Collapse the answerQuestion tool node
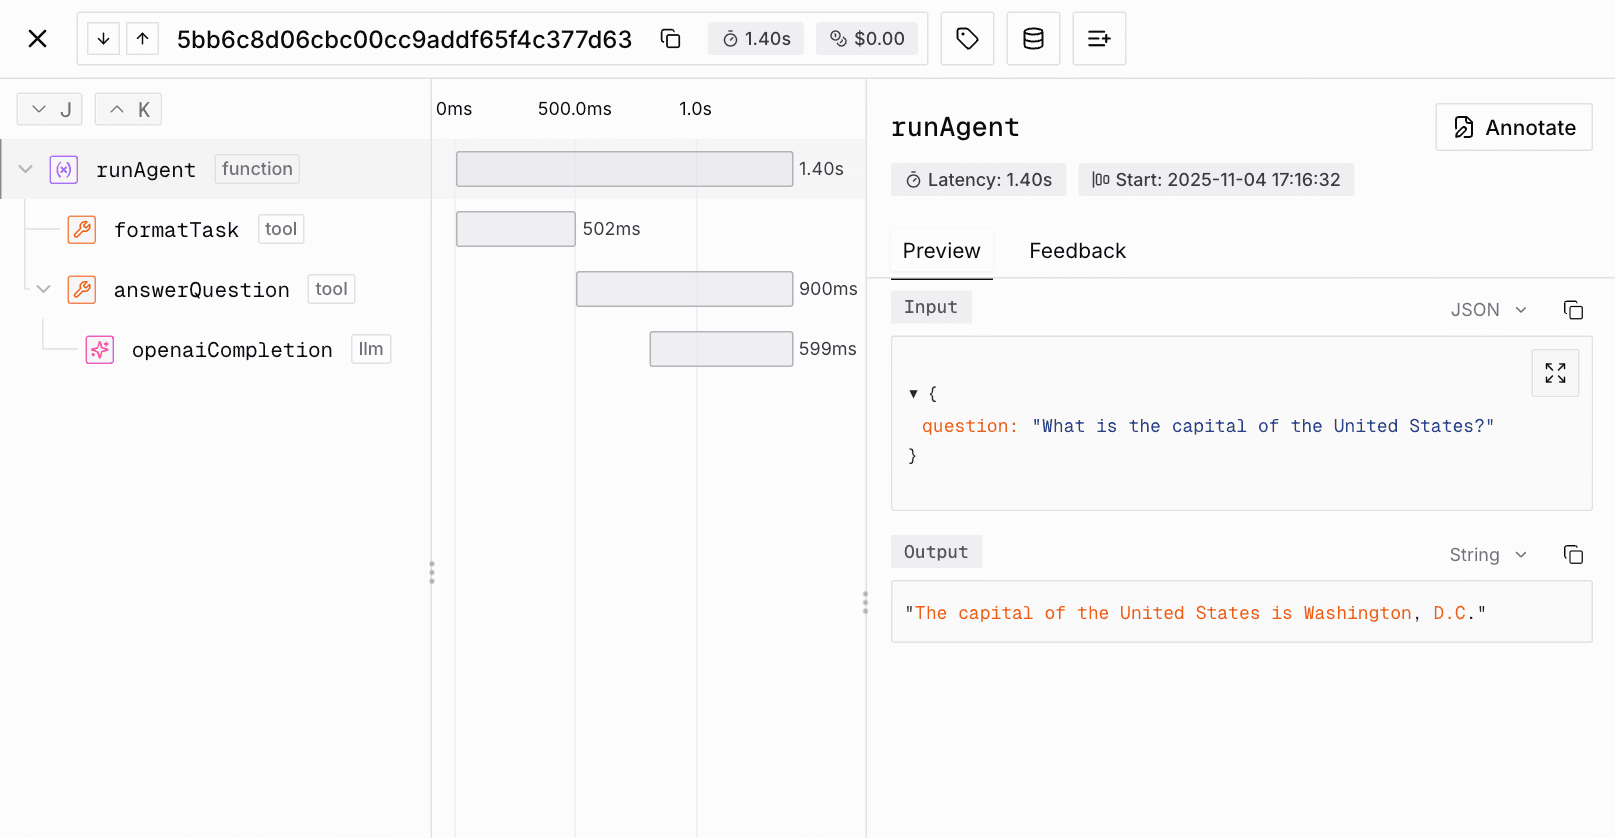1615x838 pixels. (x=43, y=289)
